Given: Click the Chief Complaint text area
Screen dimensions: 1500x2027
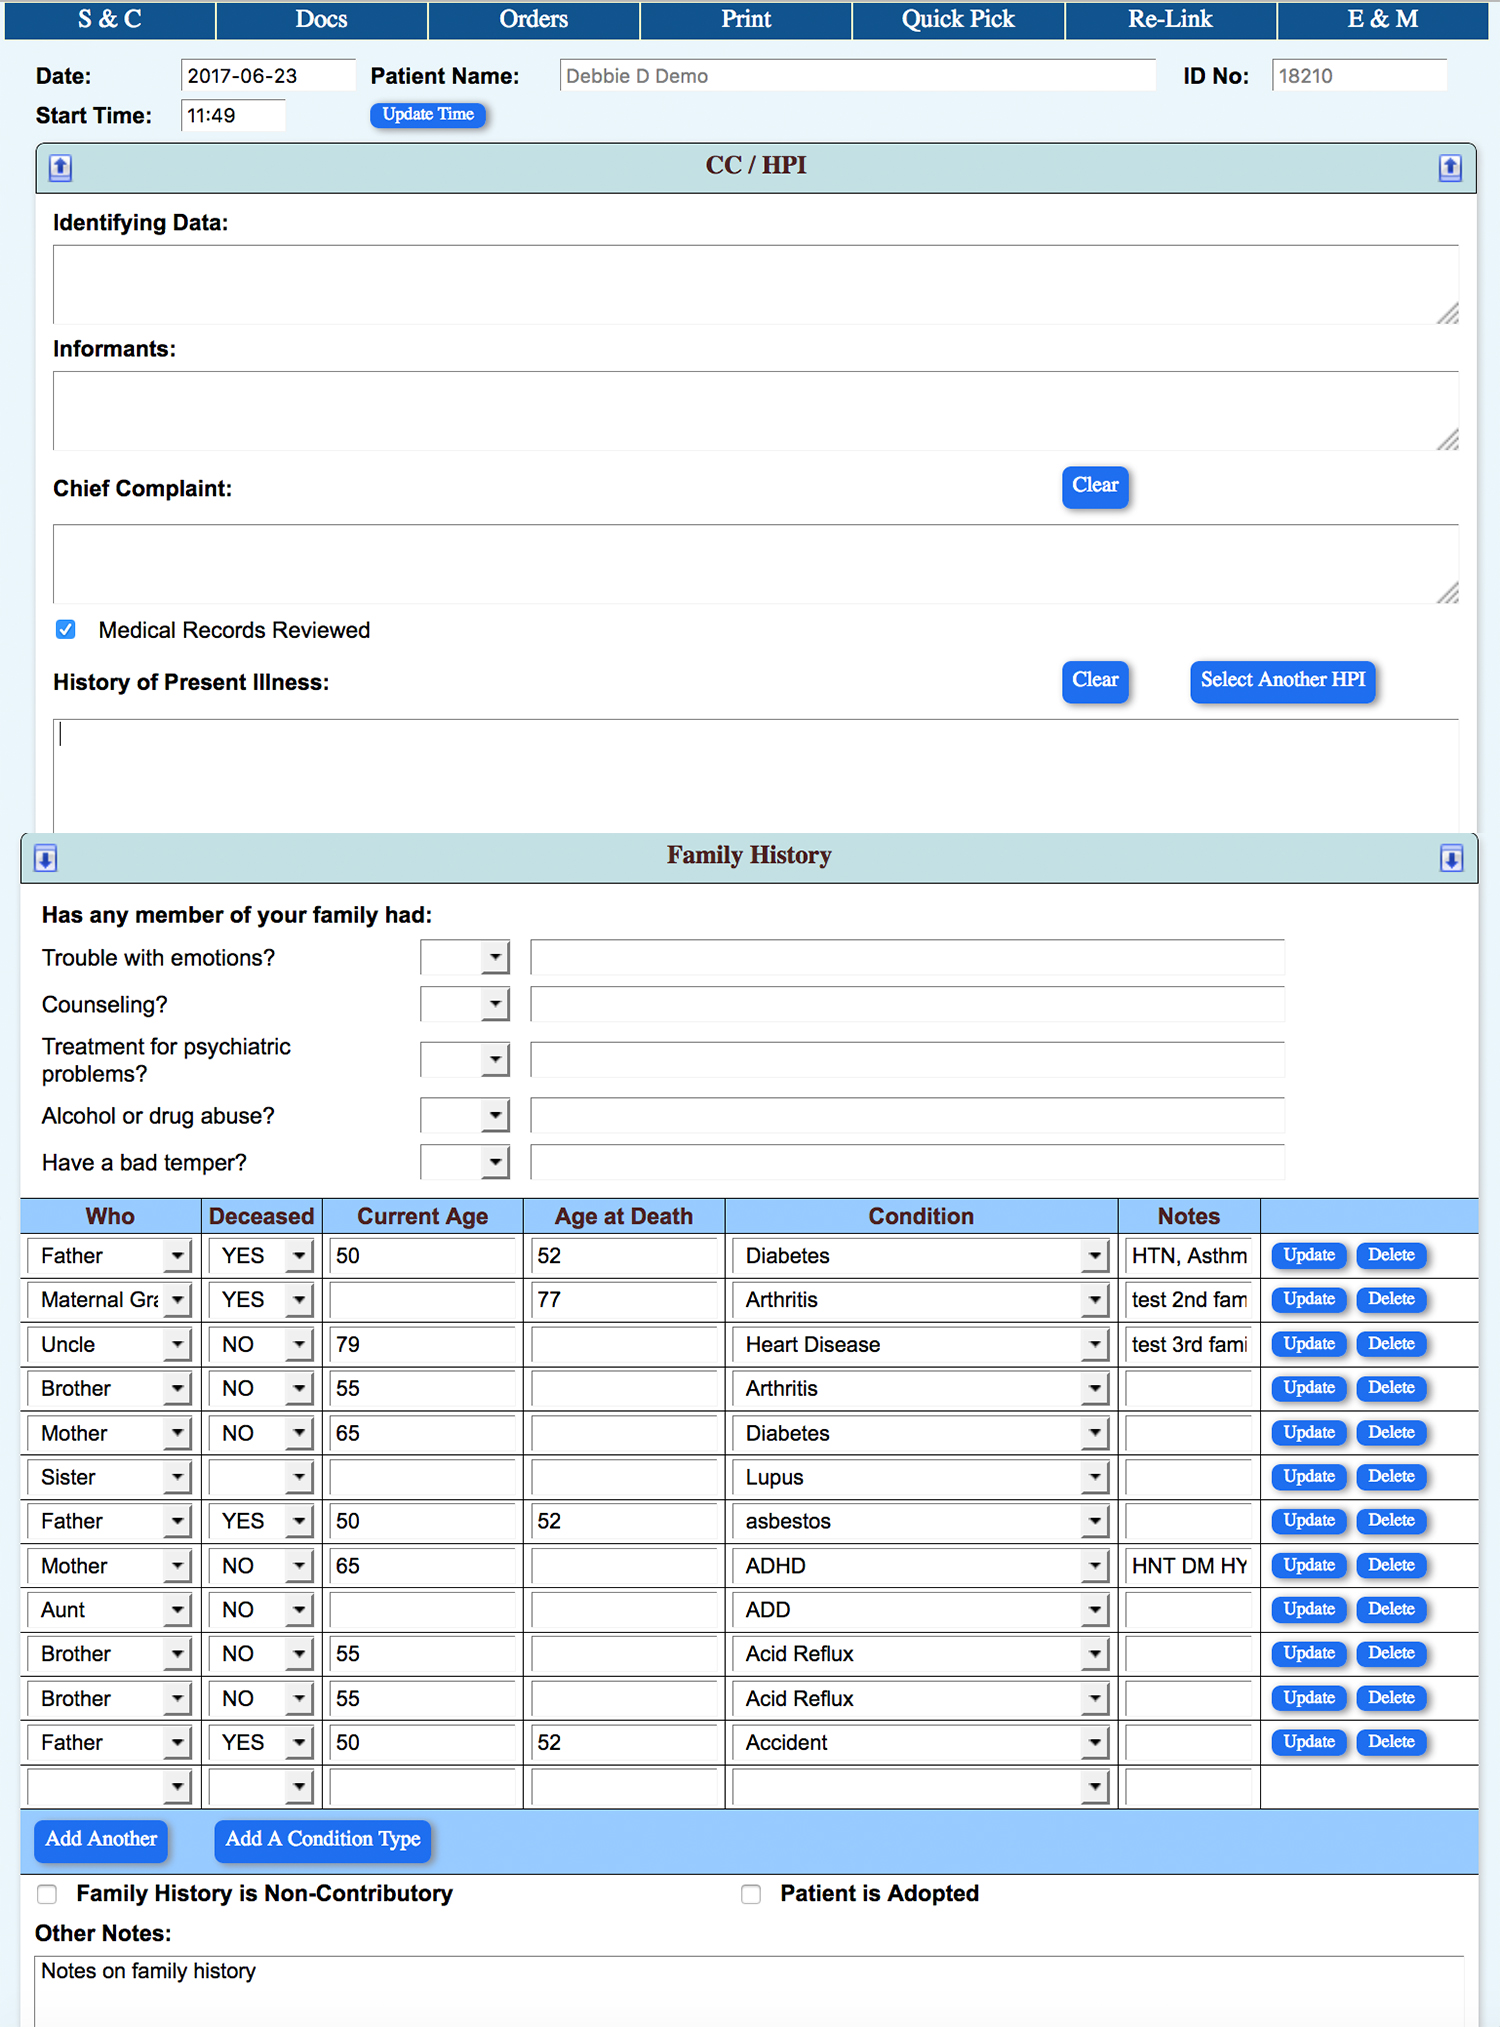Looking at the screenshot, I should [756, 564].
